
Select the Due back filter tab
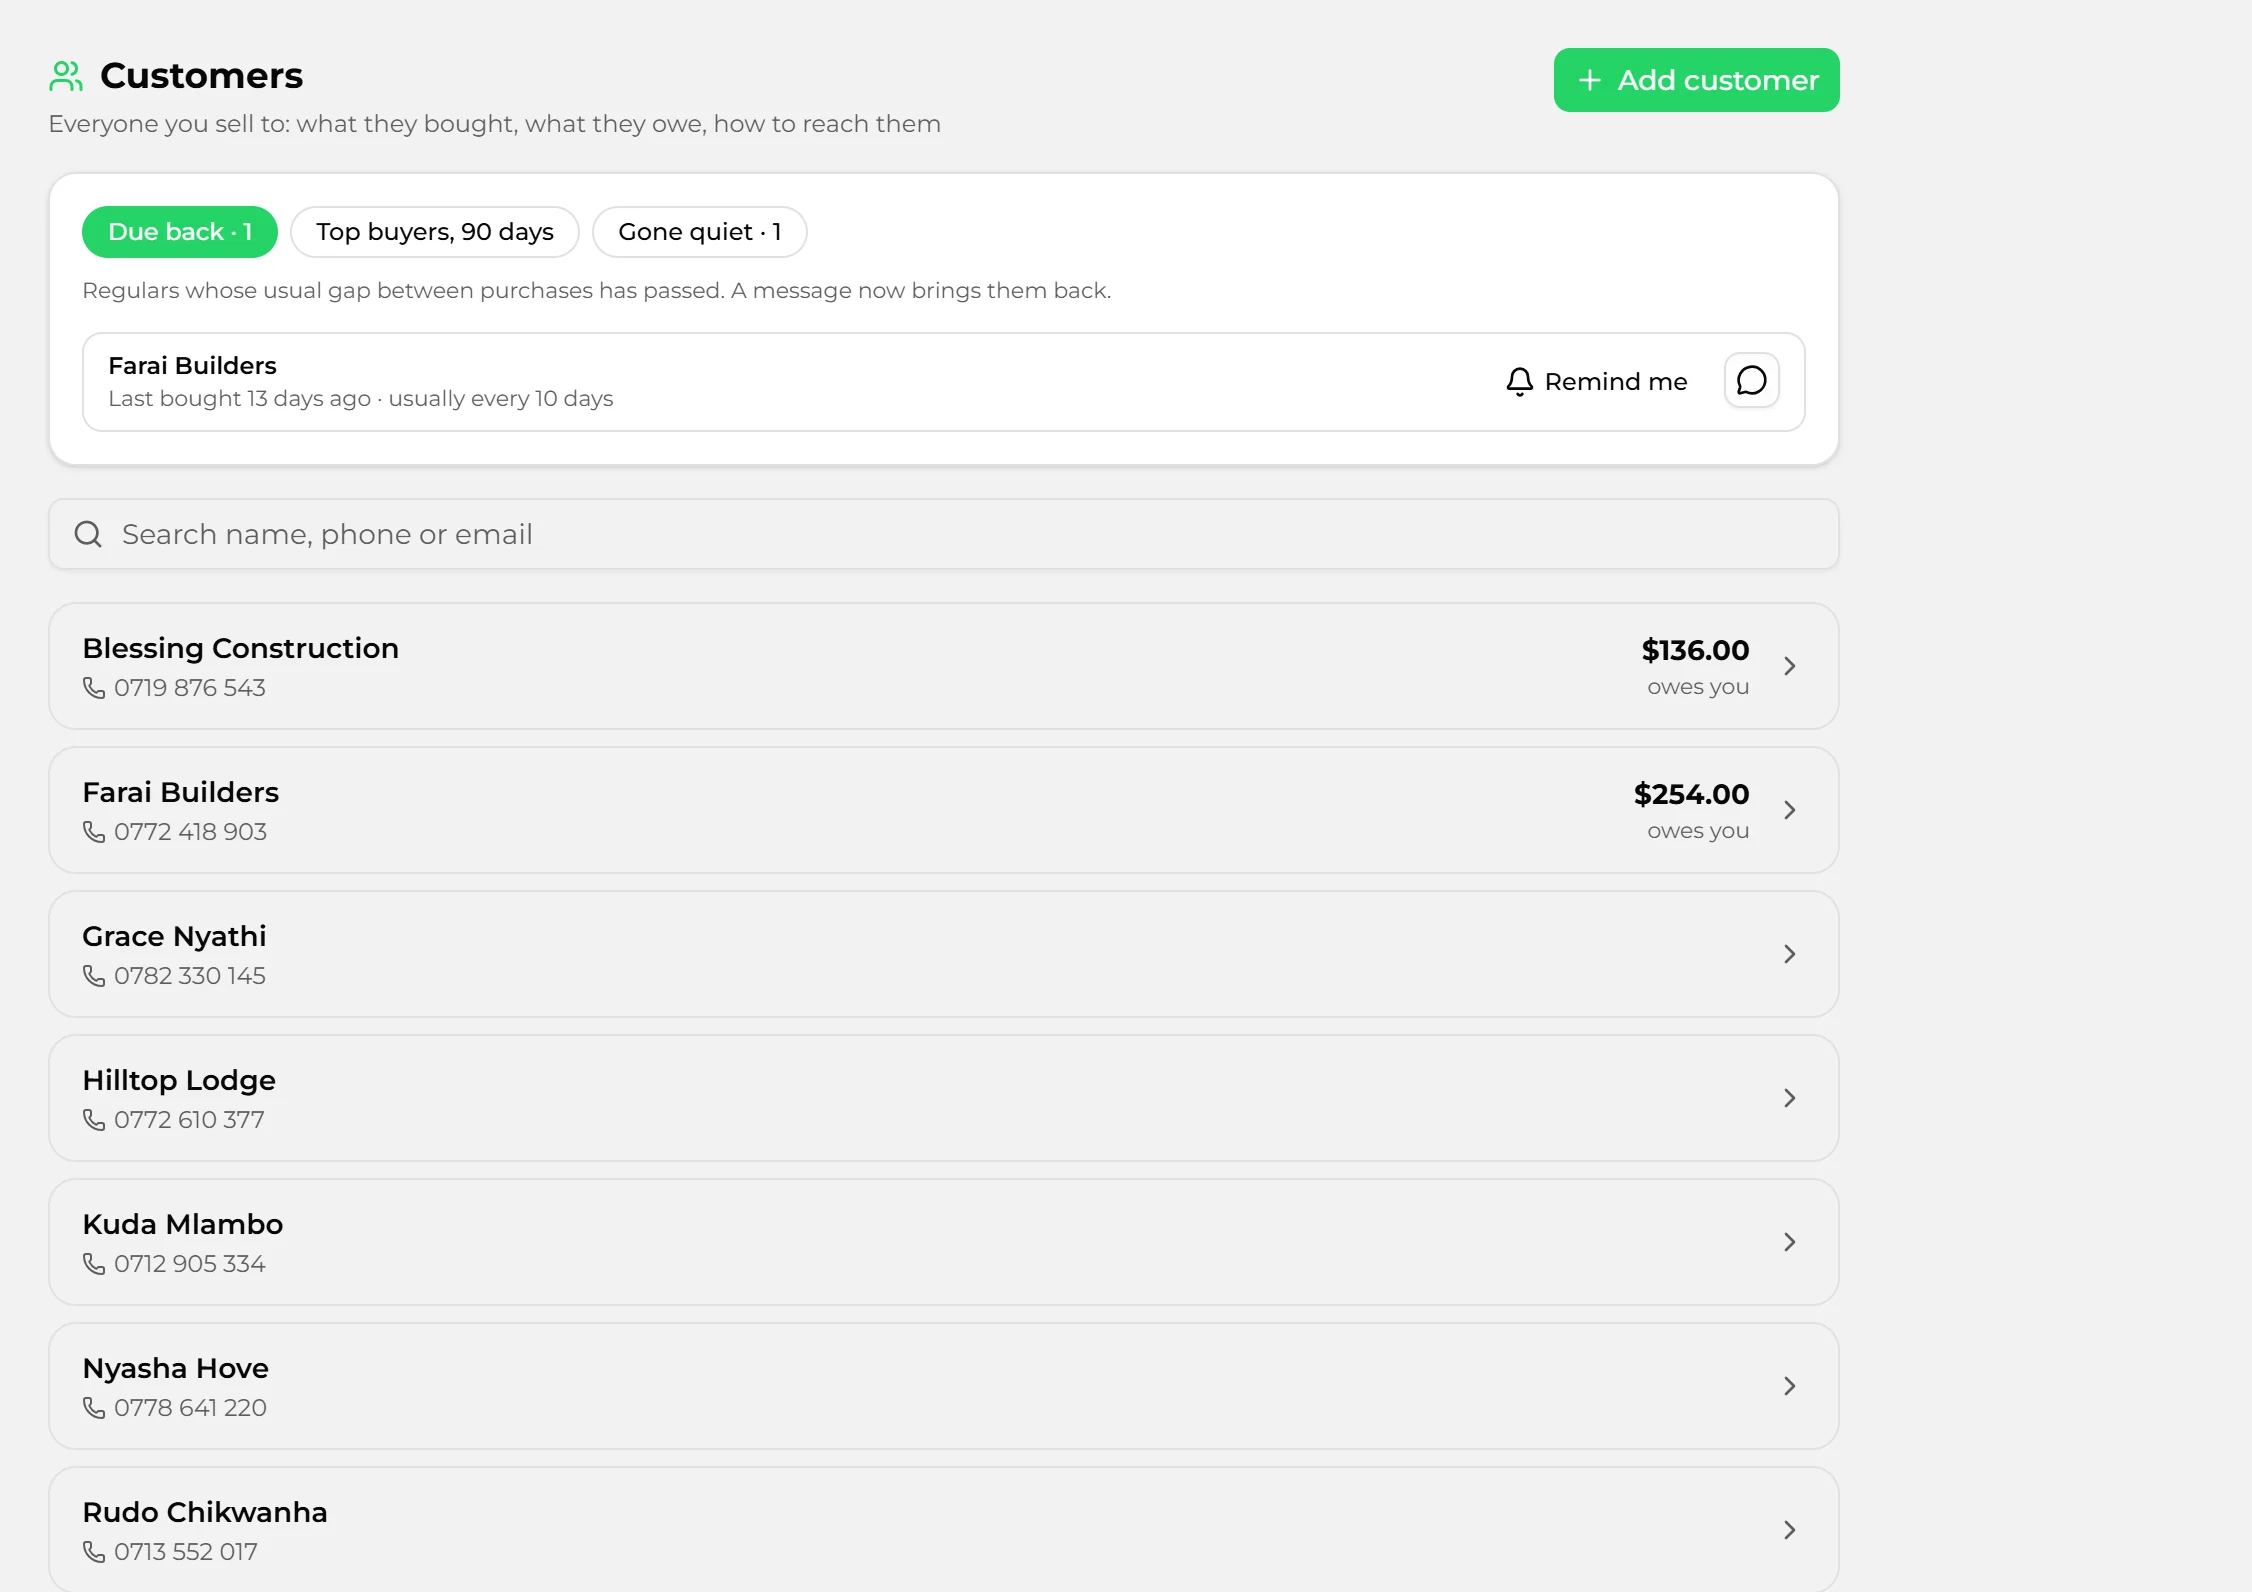[180, 232]
